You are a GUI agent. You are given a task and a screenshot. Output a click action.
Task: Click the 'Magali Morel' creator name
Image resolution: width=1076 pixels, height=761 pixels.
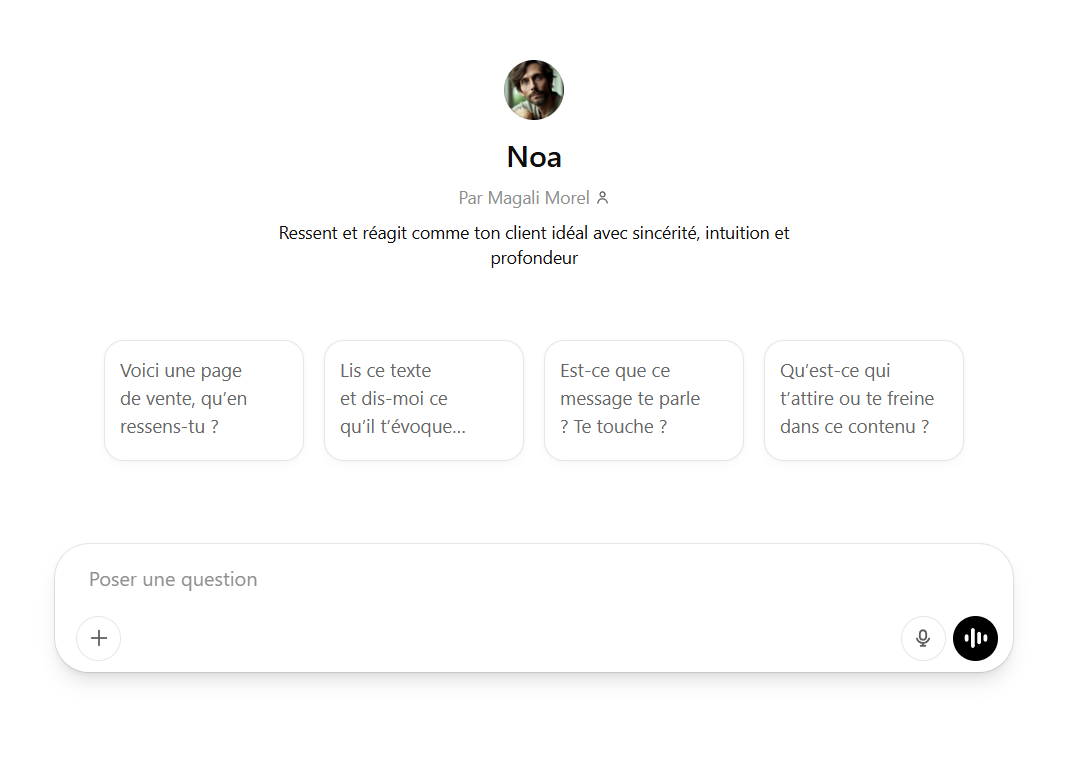538,198
